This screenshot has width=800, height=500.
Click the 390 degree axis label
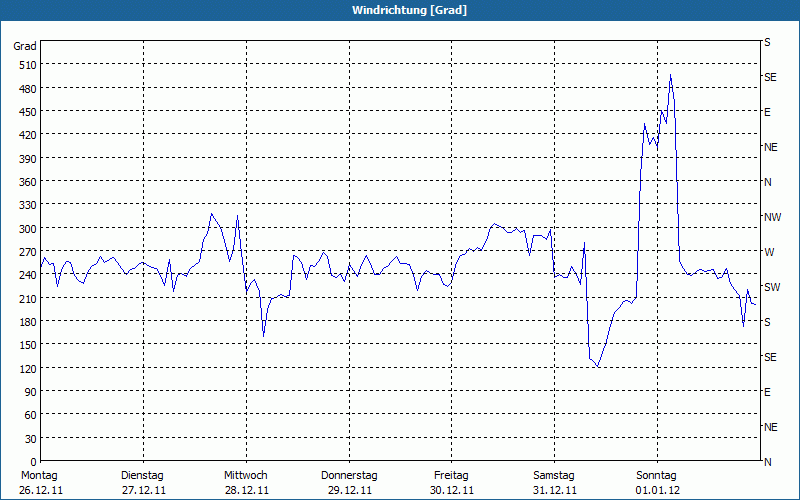pyautogui.click(x=28, y=159)
